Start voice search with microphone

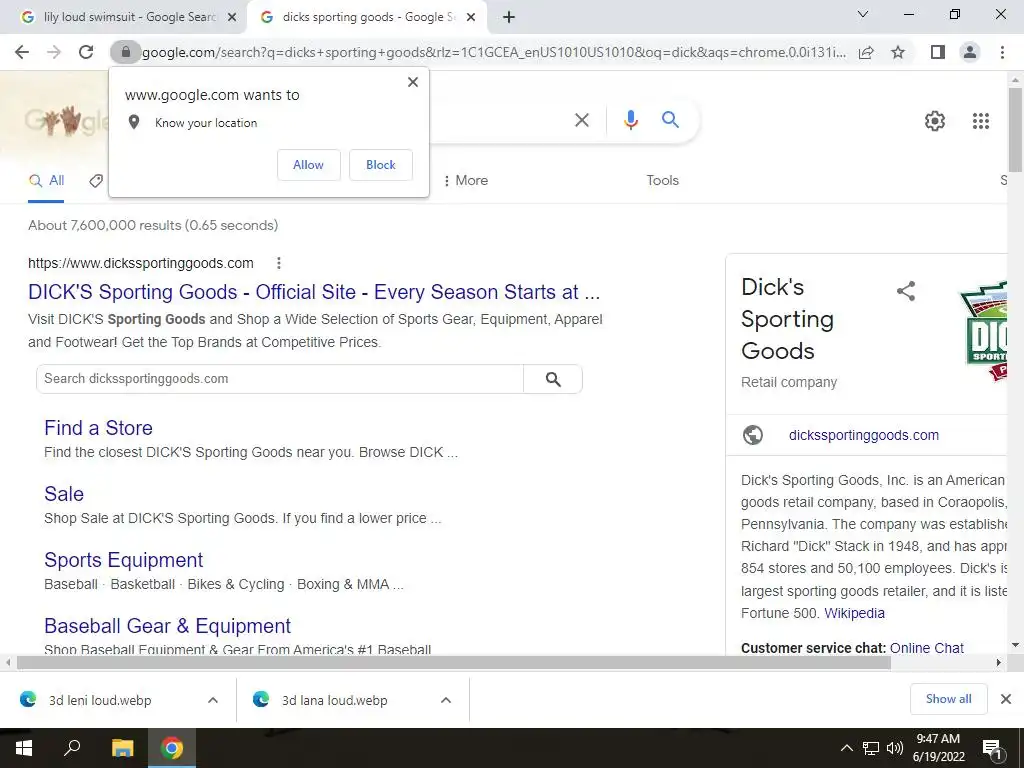[x=630, y=120]
